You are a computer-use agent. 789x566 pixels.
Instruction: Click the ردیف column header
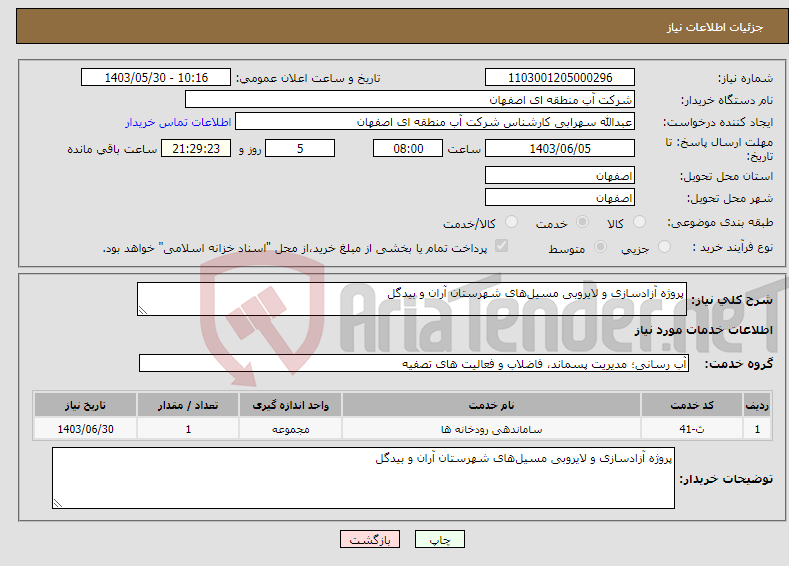click(757, 405)
